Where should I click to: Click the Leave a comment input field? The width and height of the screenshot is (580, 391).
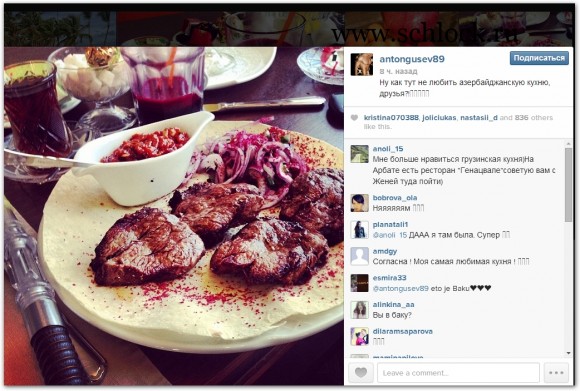tap(458, 373)
